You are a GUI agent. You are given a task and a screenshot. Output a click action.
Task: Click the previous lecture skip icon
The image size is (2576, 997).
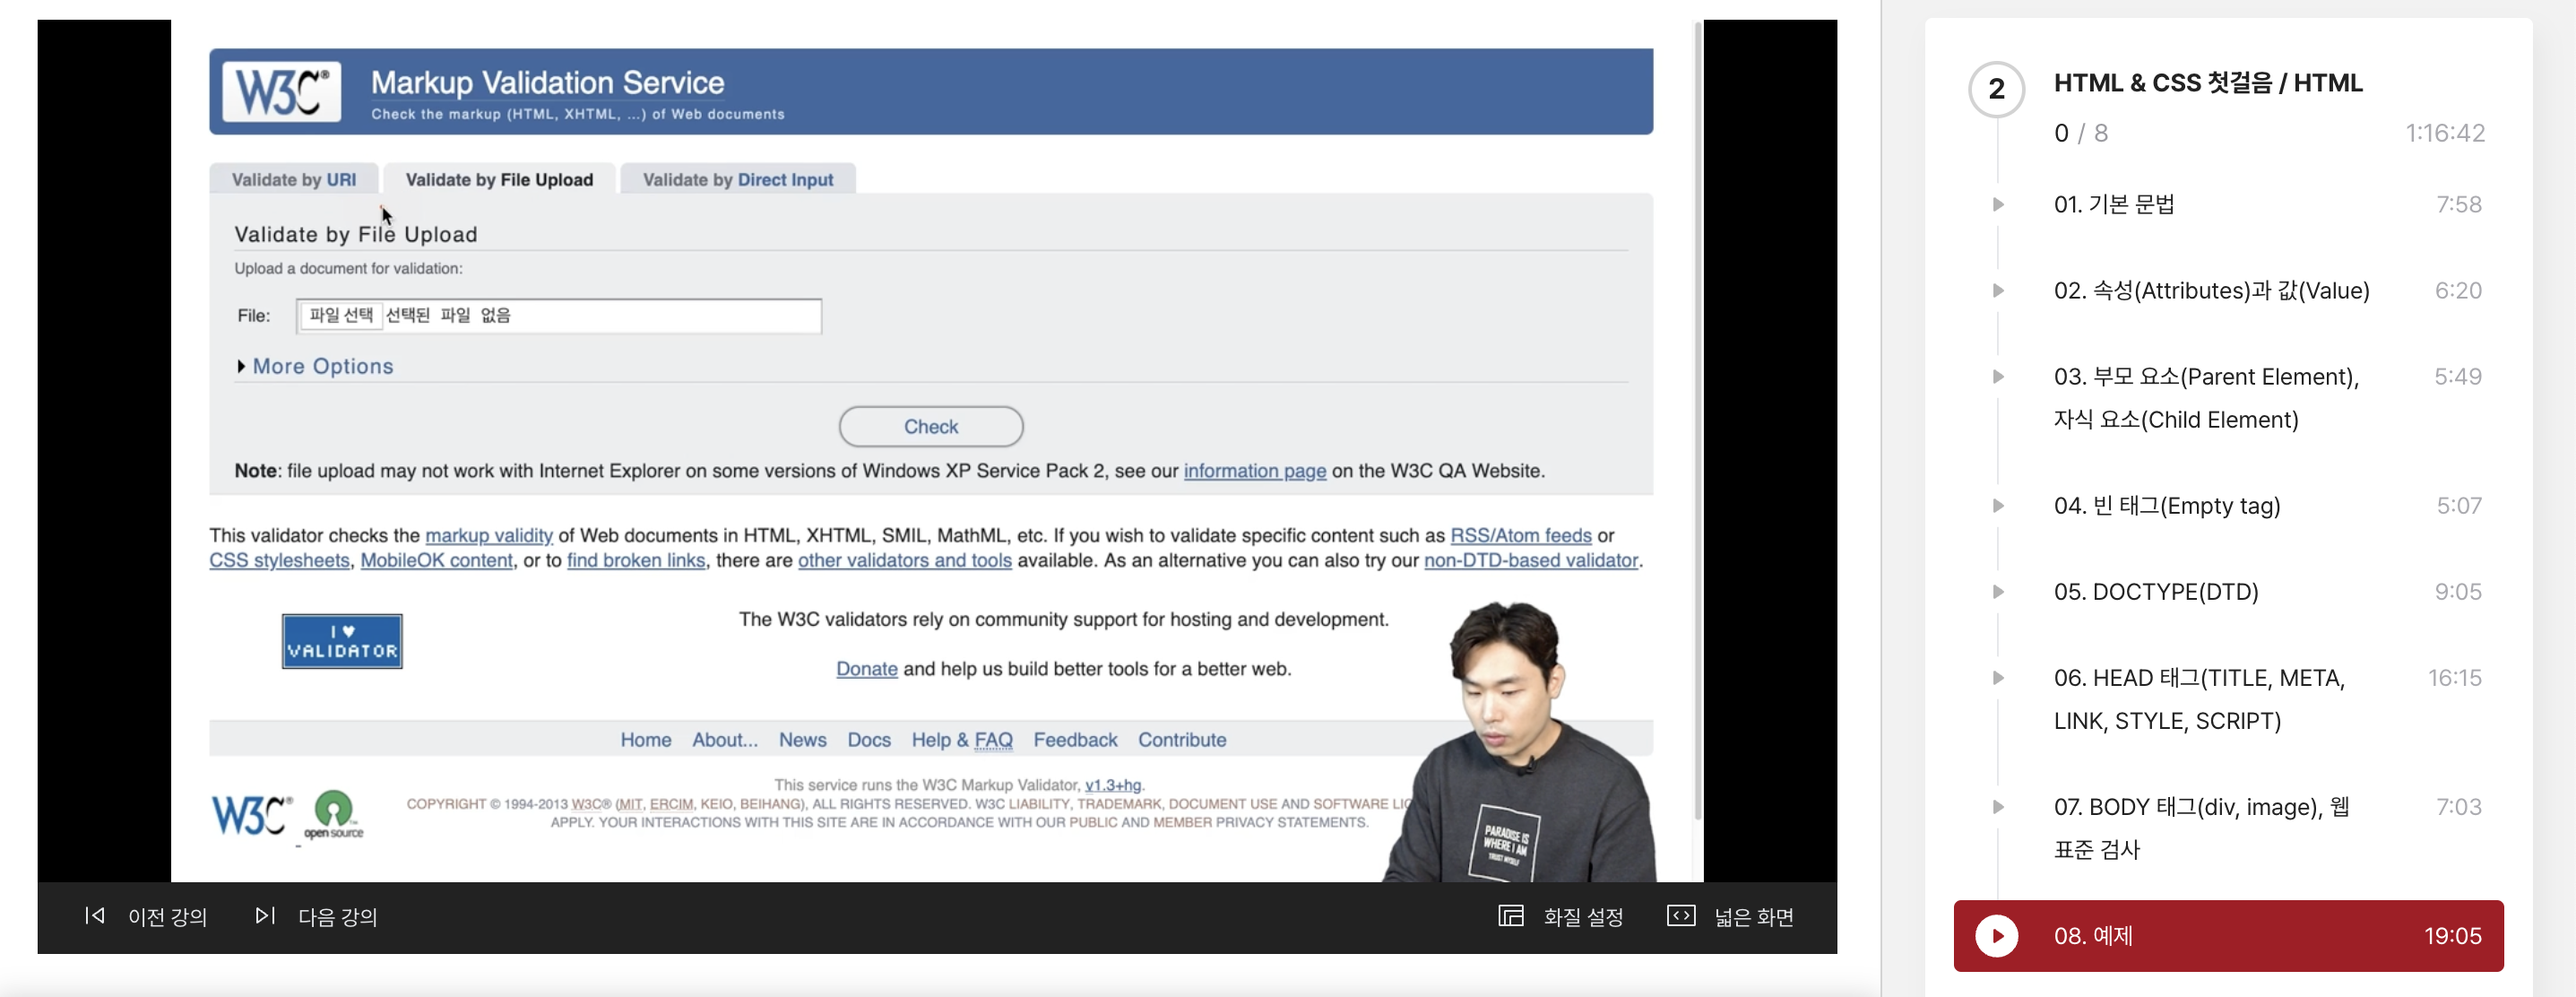click(x=95, y=916)
